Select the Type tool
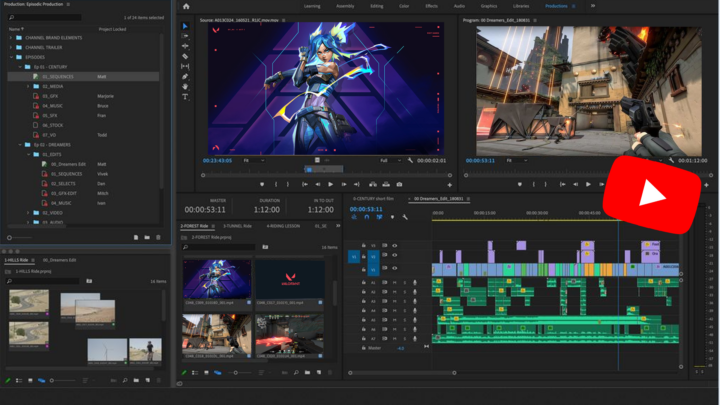Viewport: 720px width, 405px height. click(x=186, y=97)
